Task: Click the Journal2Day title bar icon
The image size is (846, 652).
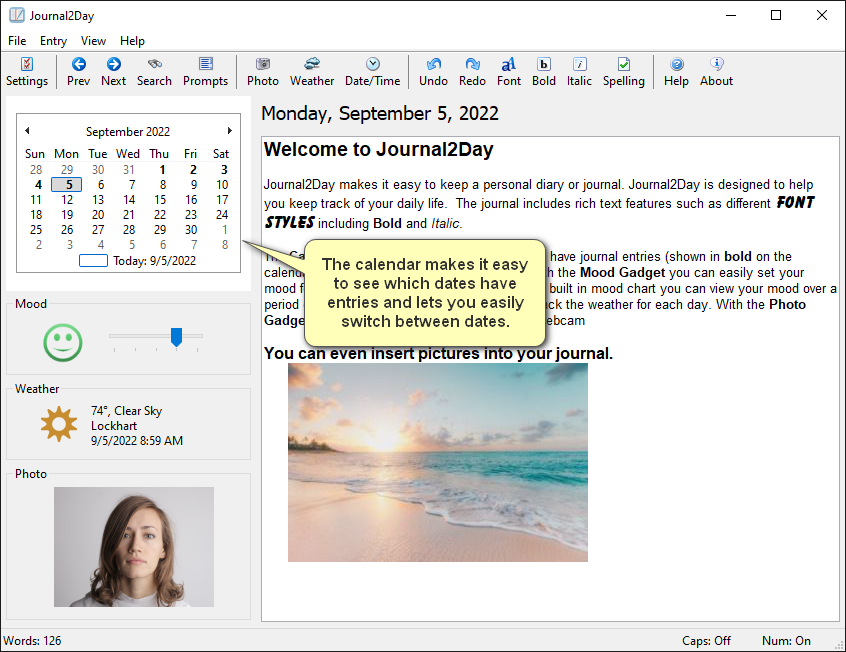Action: [17, 15]
